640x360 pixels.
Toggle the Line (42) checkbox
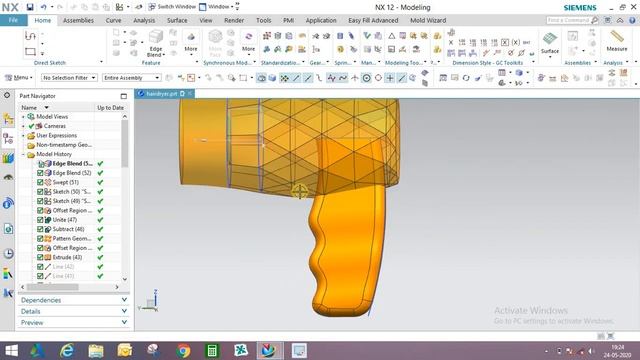(x=40, y=267)
